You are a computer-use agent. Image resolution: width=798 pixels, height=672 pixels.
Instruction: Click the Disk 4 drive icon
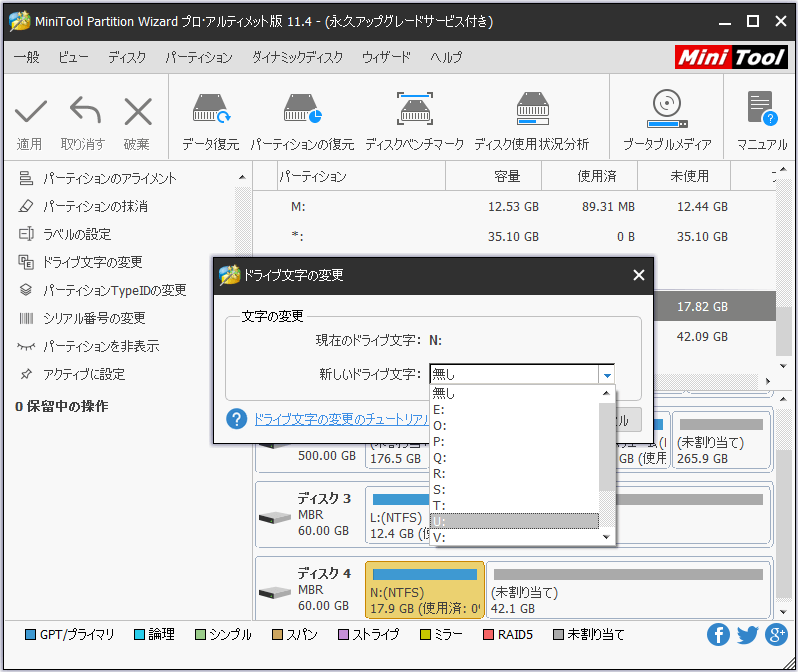(275, 593)
